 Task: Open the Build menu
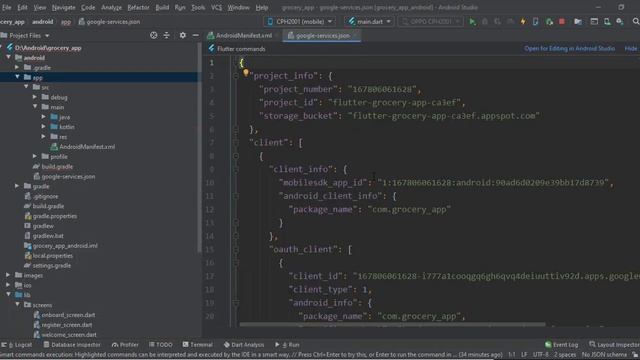(x=162, y=7)
